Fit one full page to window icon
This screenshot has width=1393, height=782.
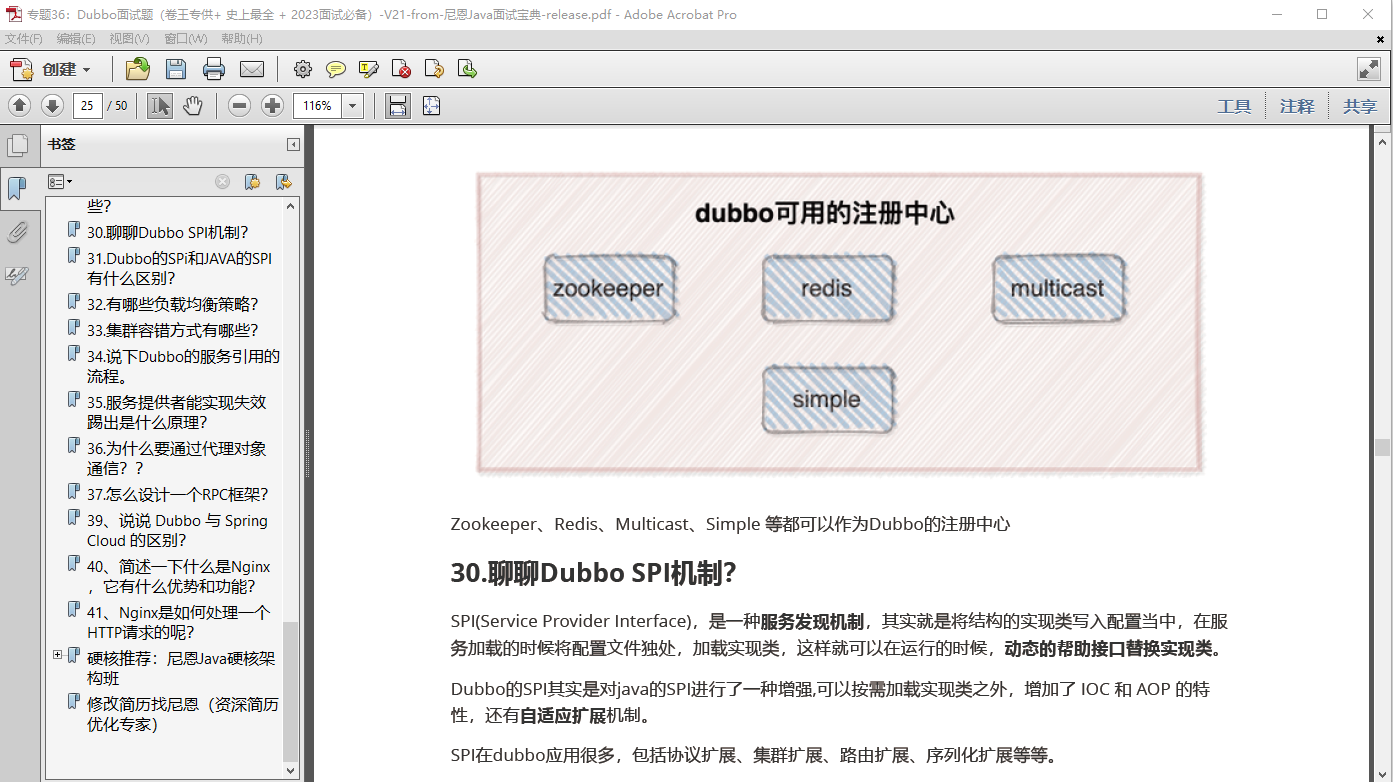431,105
